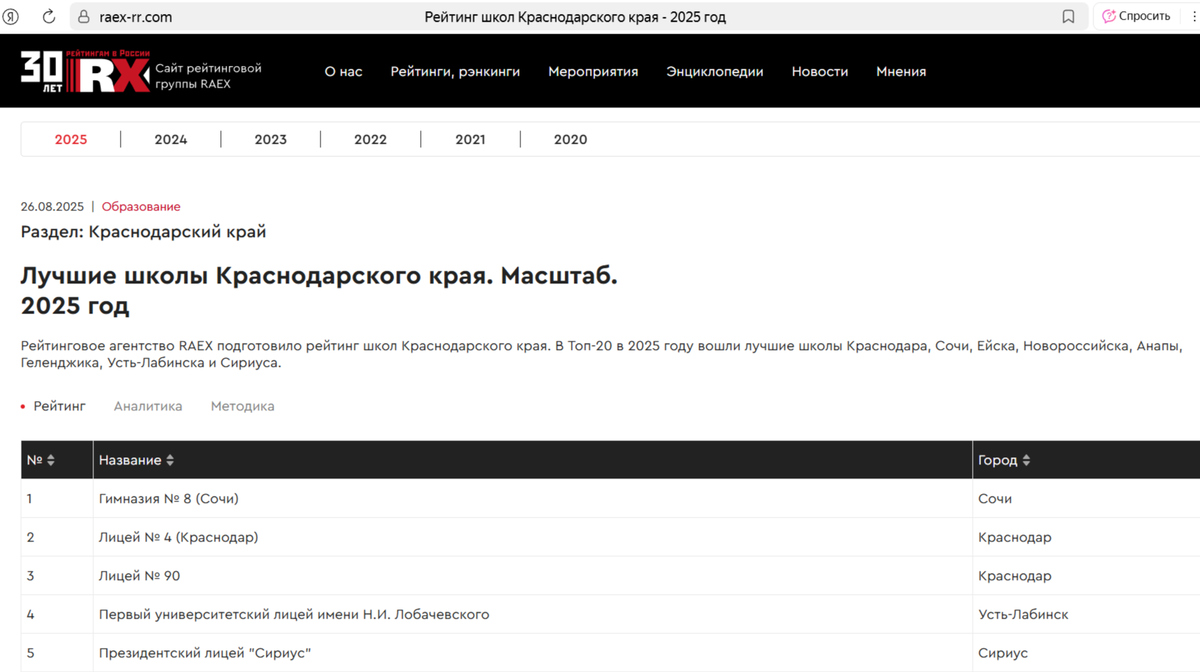Click Президентский лицей "Сириус" row name
The width and height of the screenshot is (1200, 672).
pos(205,653)
